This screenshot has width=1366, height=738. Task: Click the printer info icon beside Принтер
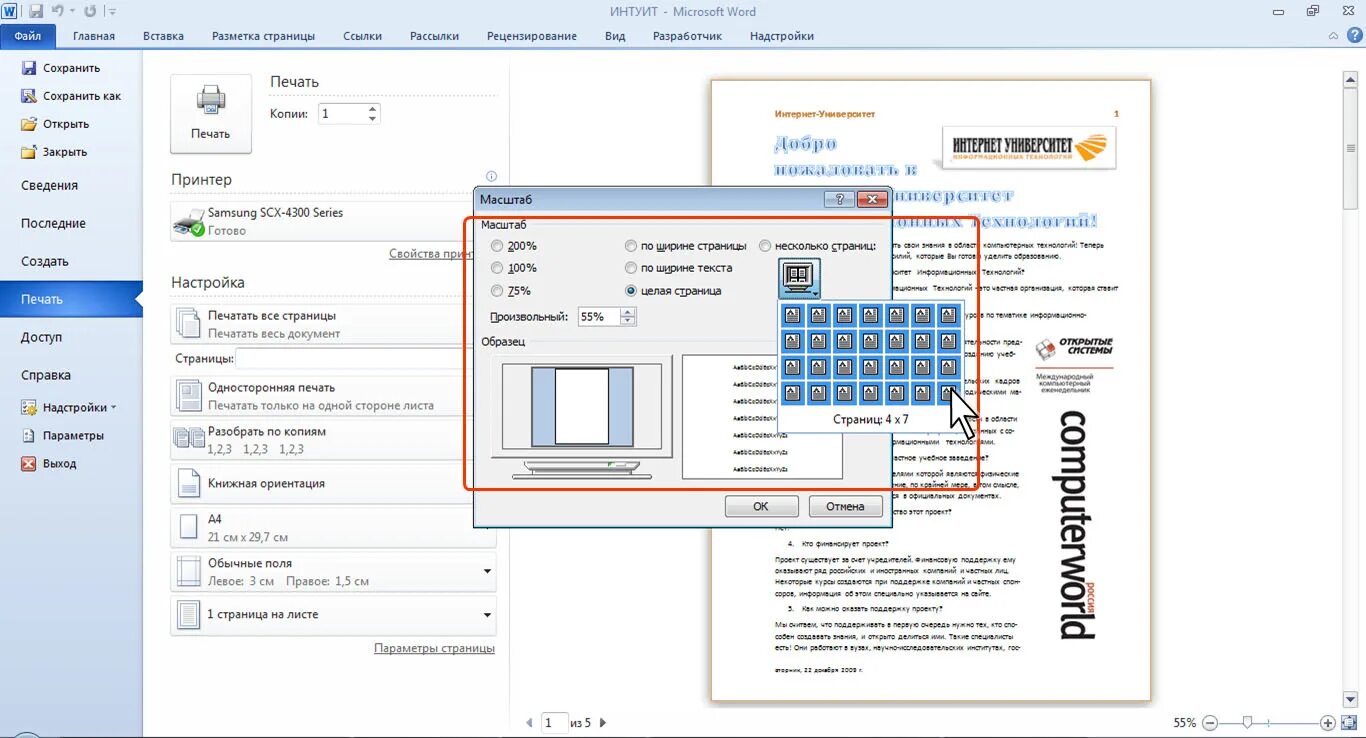point(490,176)
